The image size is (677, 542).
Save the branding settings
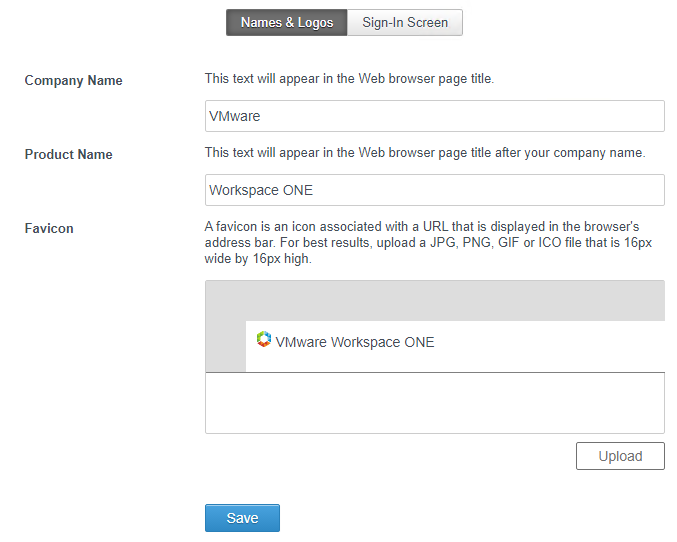click(242, 518)
